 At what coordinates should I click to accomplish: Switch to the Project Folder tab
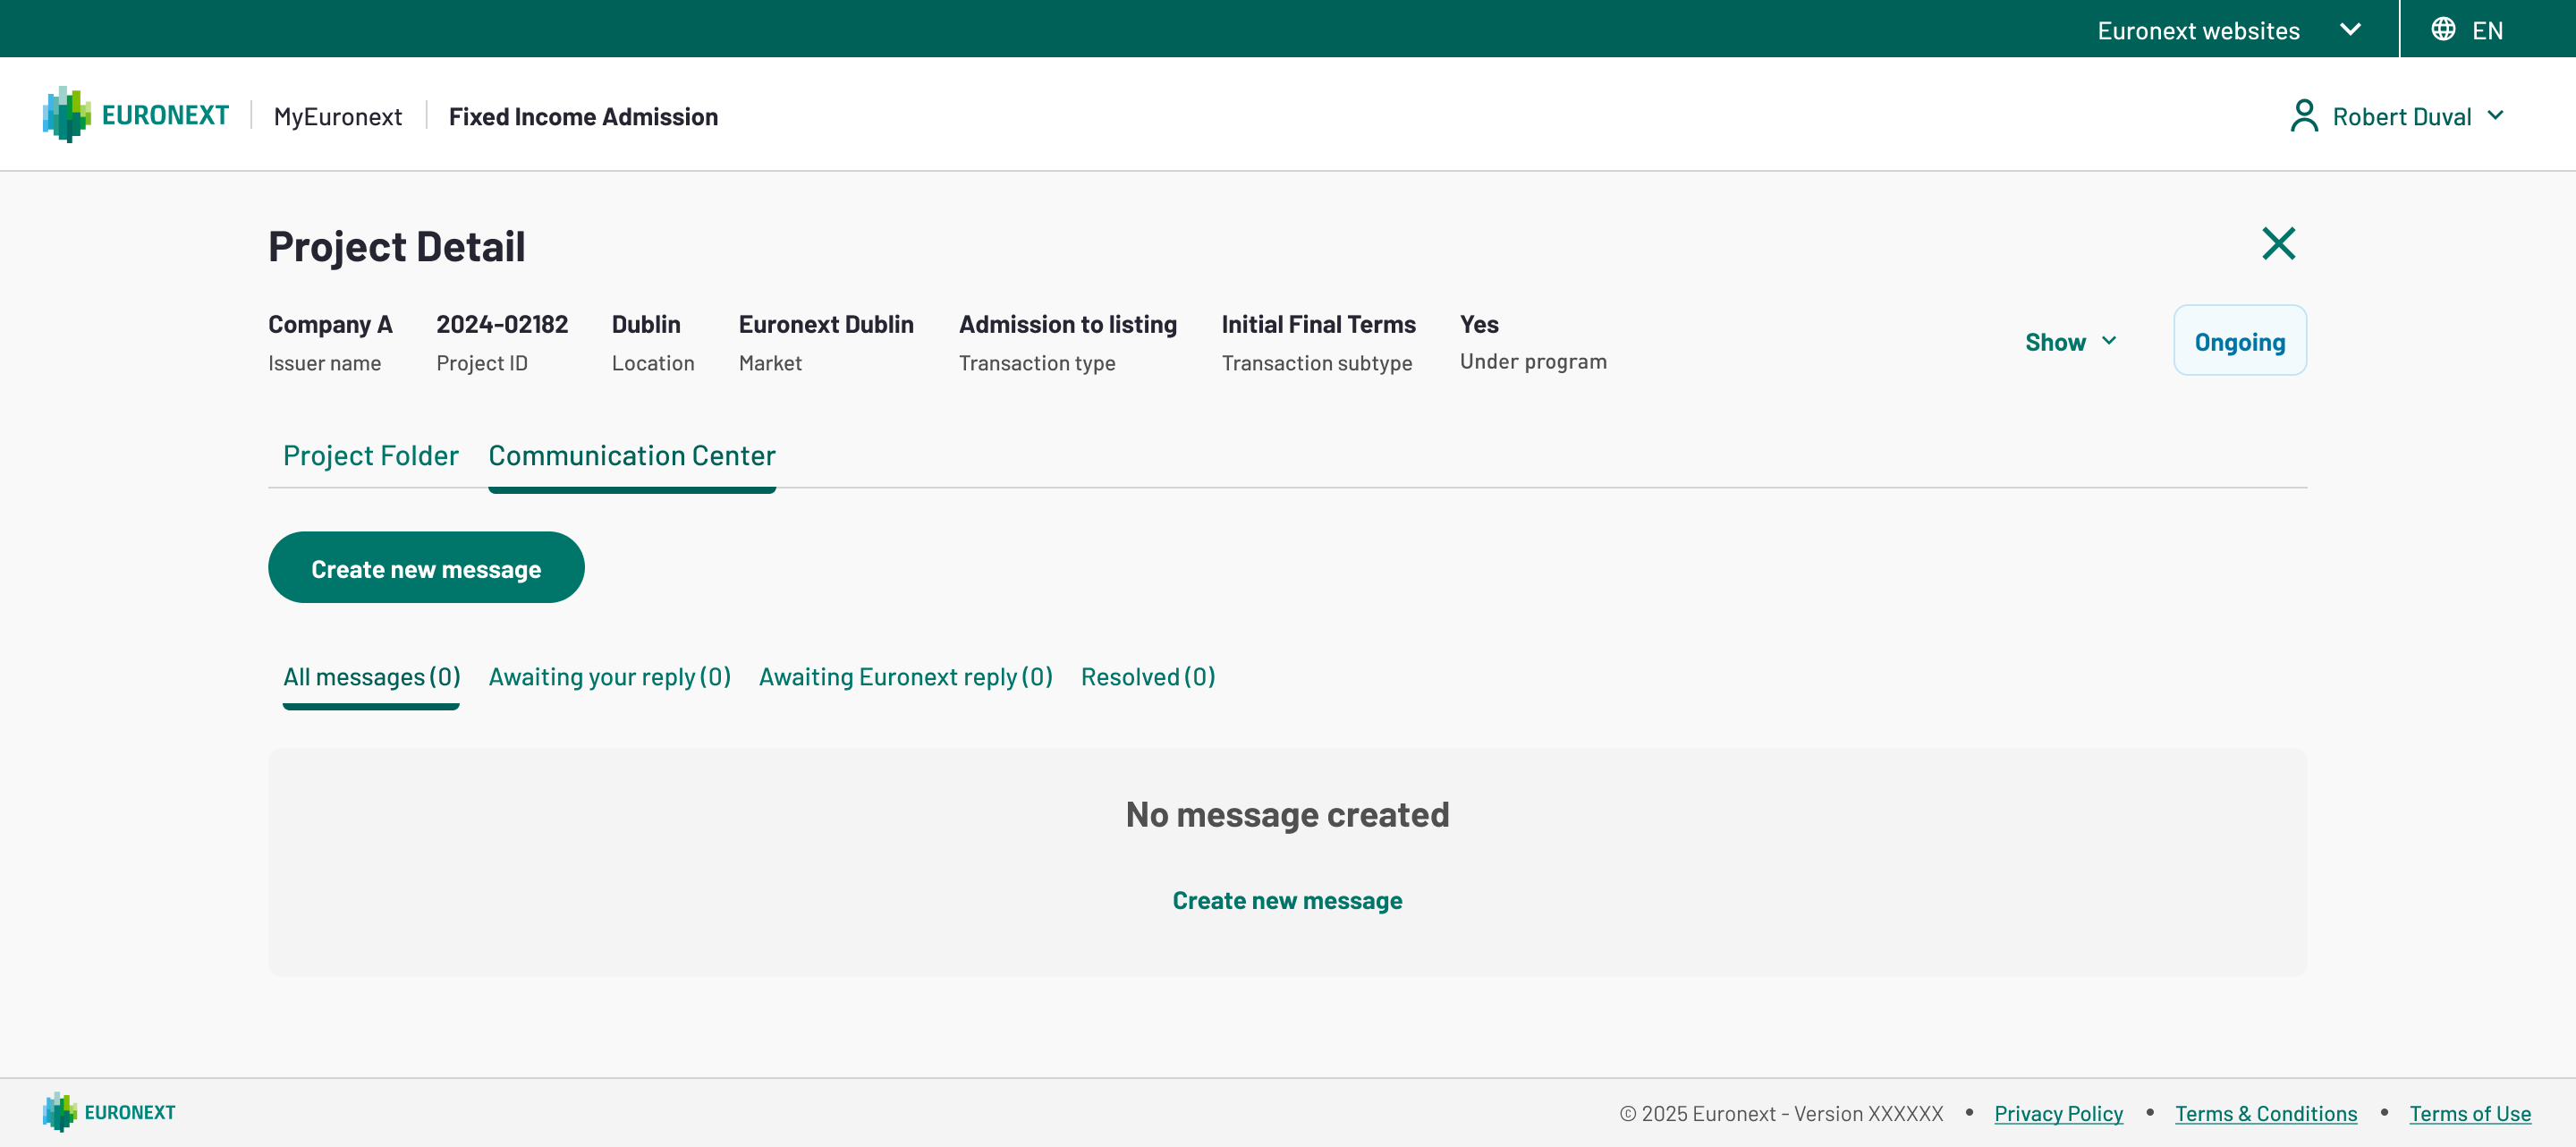[370, 456]
